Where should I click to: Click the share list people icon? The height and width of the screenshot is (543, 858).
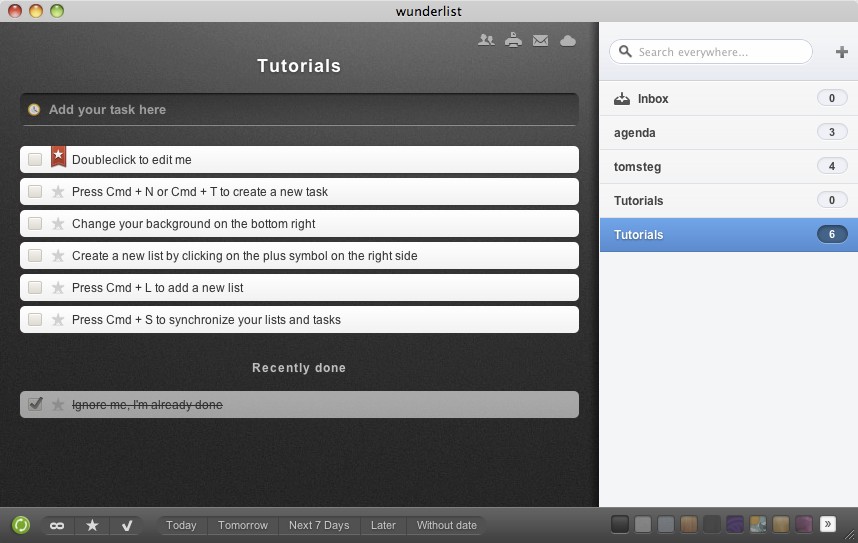486,41
